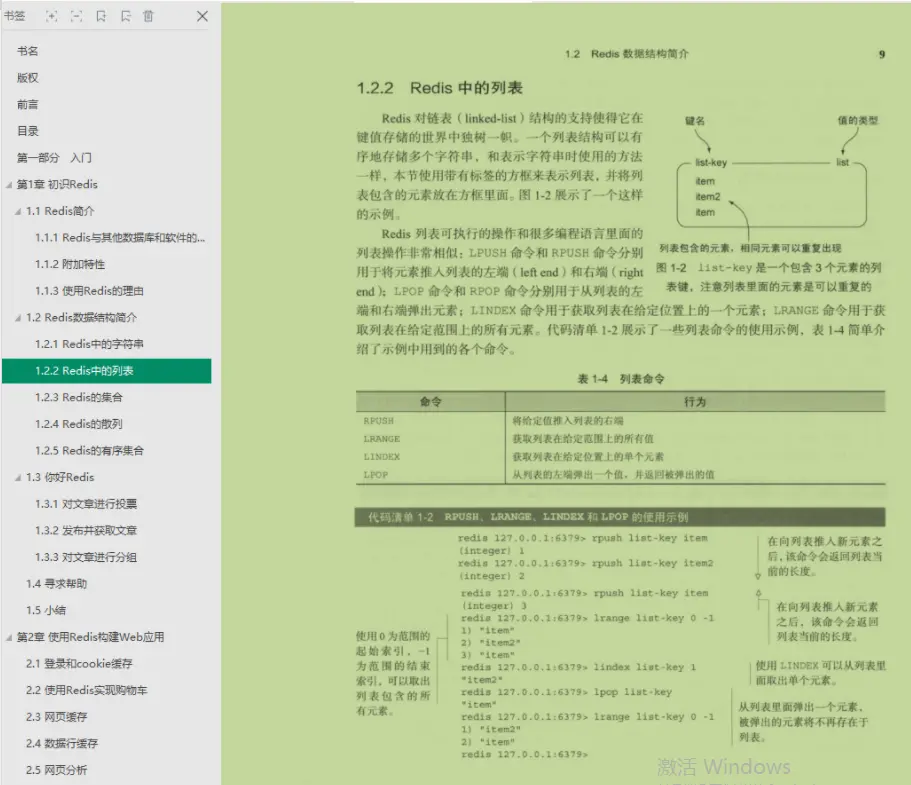Open 1.3.2 发布并获取文章
Image resolution: width=911 pixels, height=785 pixels.
point(85,530)
